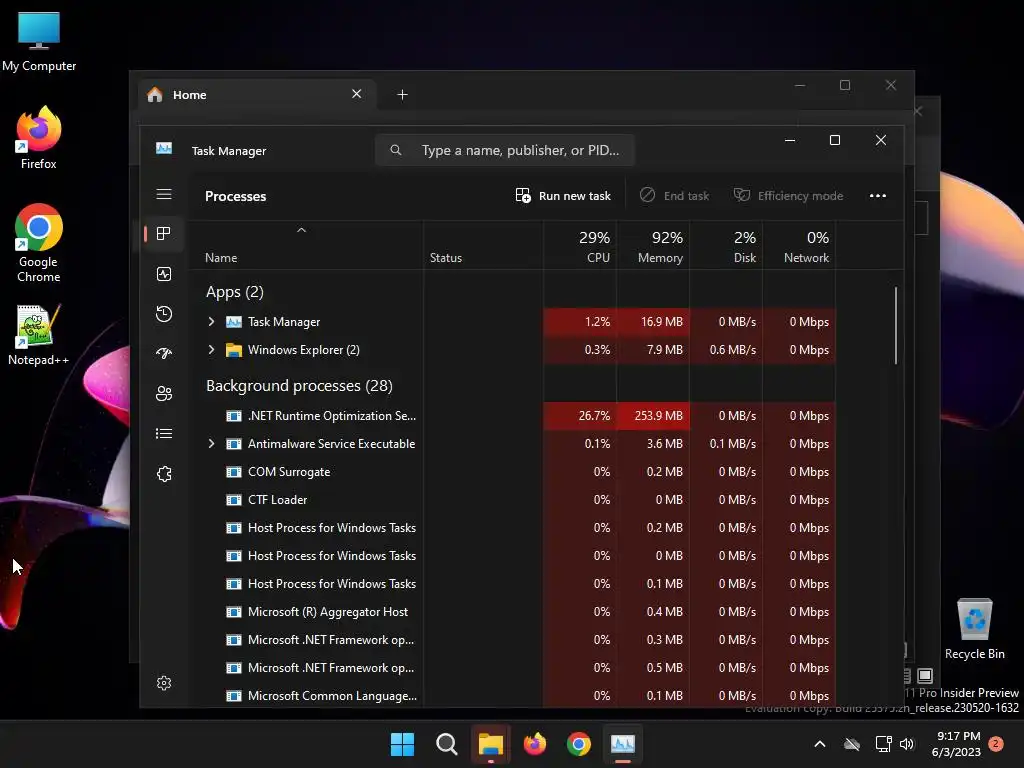The image size is (1024, 768).
Task: Click the End task button
Action: pos(675,196)
